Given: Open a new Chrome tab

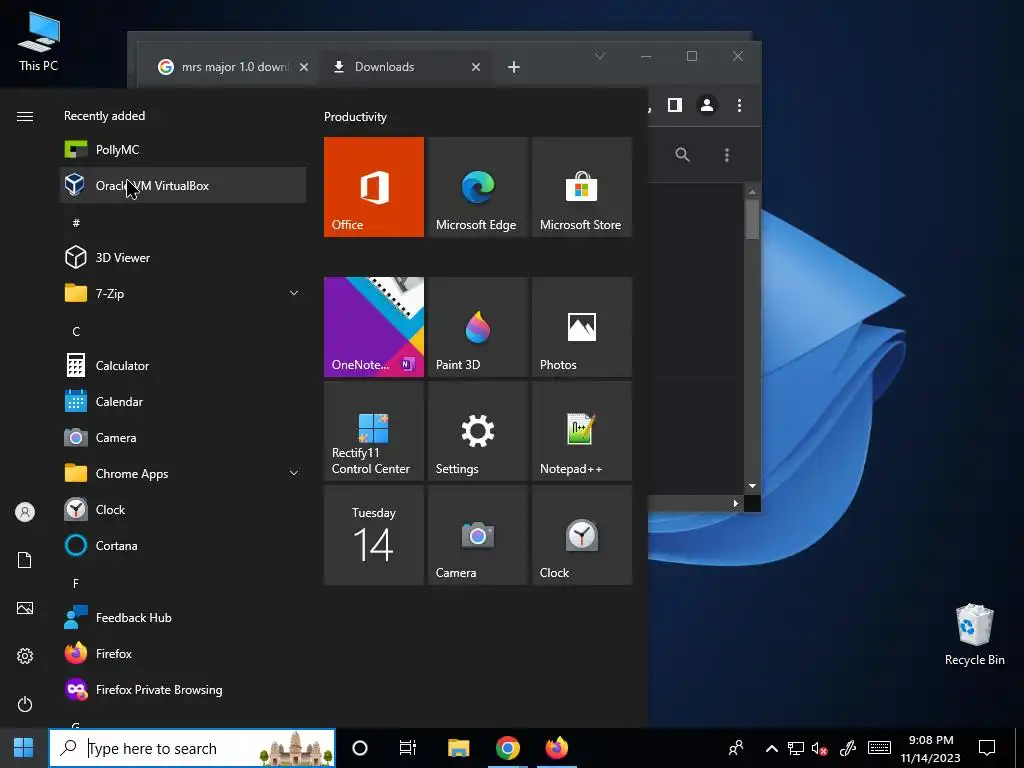Looking at the screenshot, I should (514, 67).
